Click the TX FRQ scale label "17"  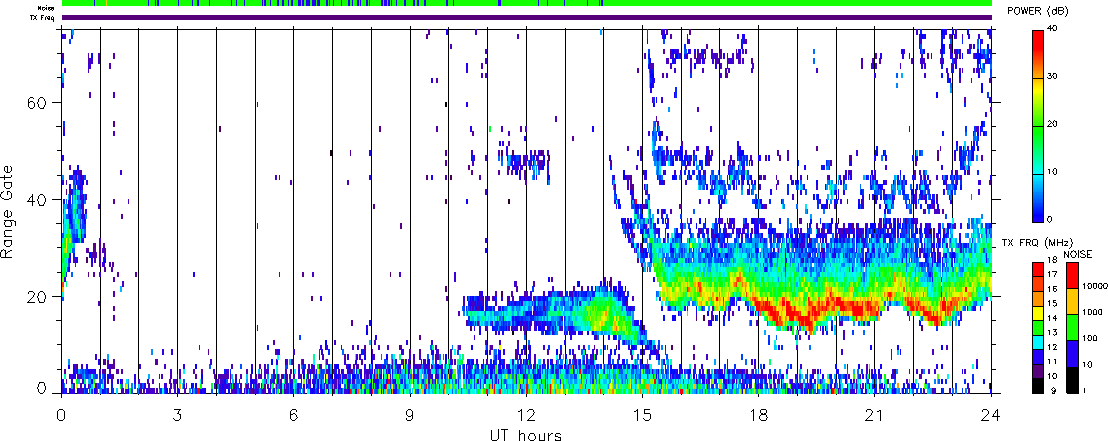[x=1052, y=275]
